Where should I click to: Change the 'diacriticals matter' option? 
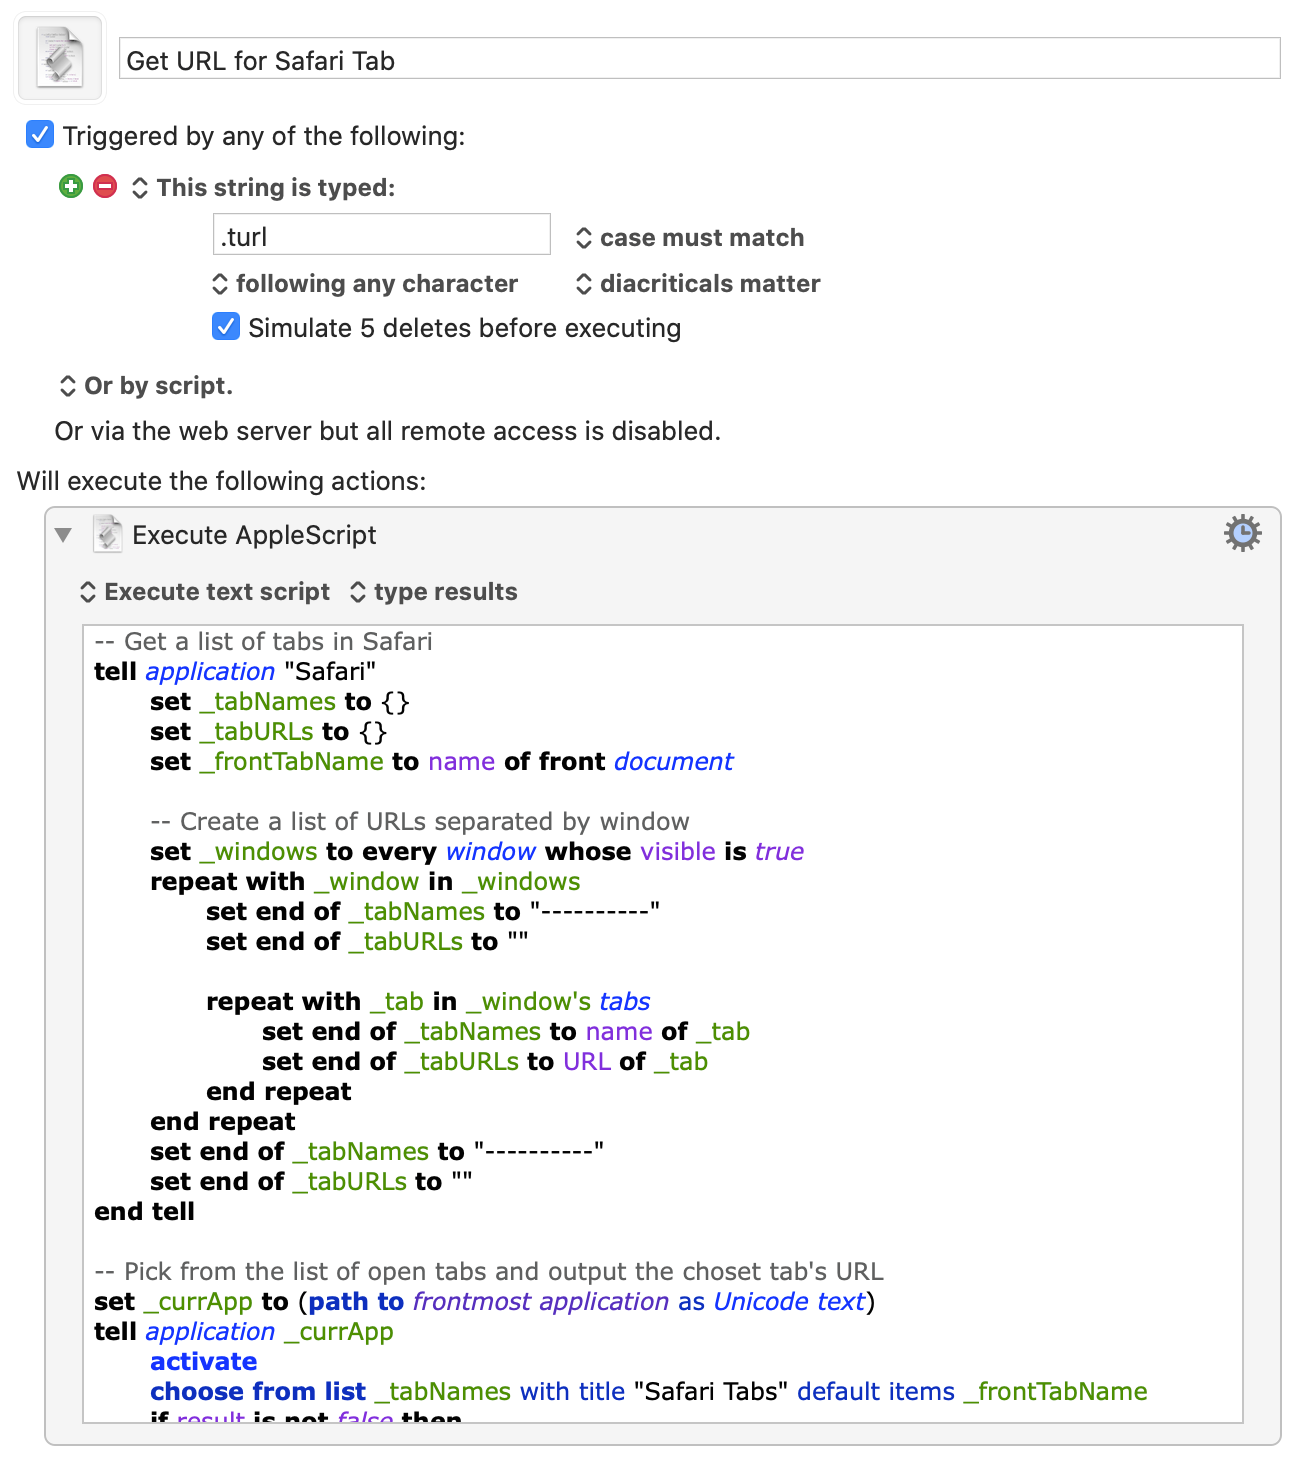coord(698,284)
